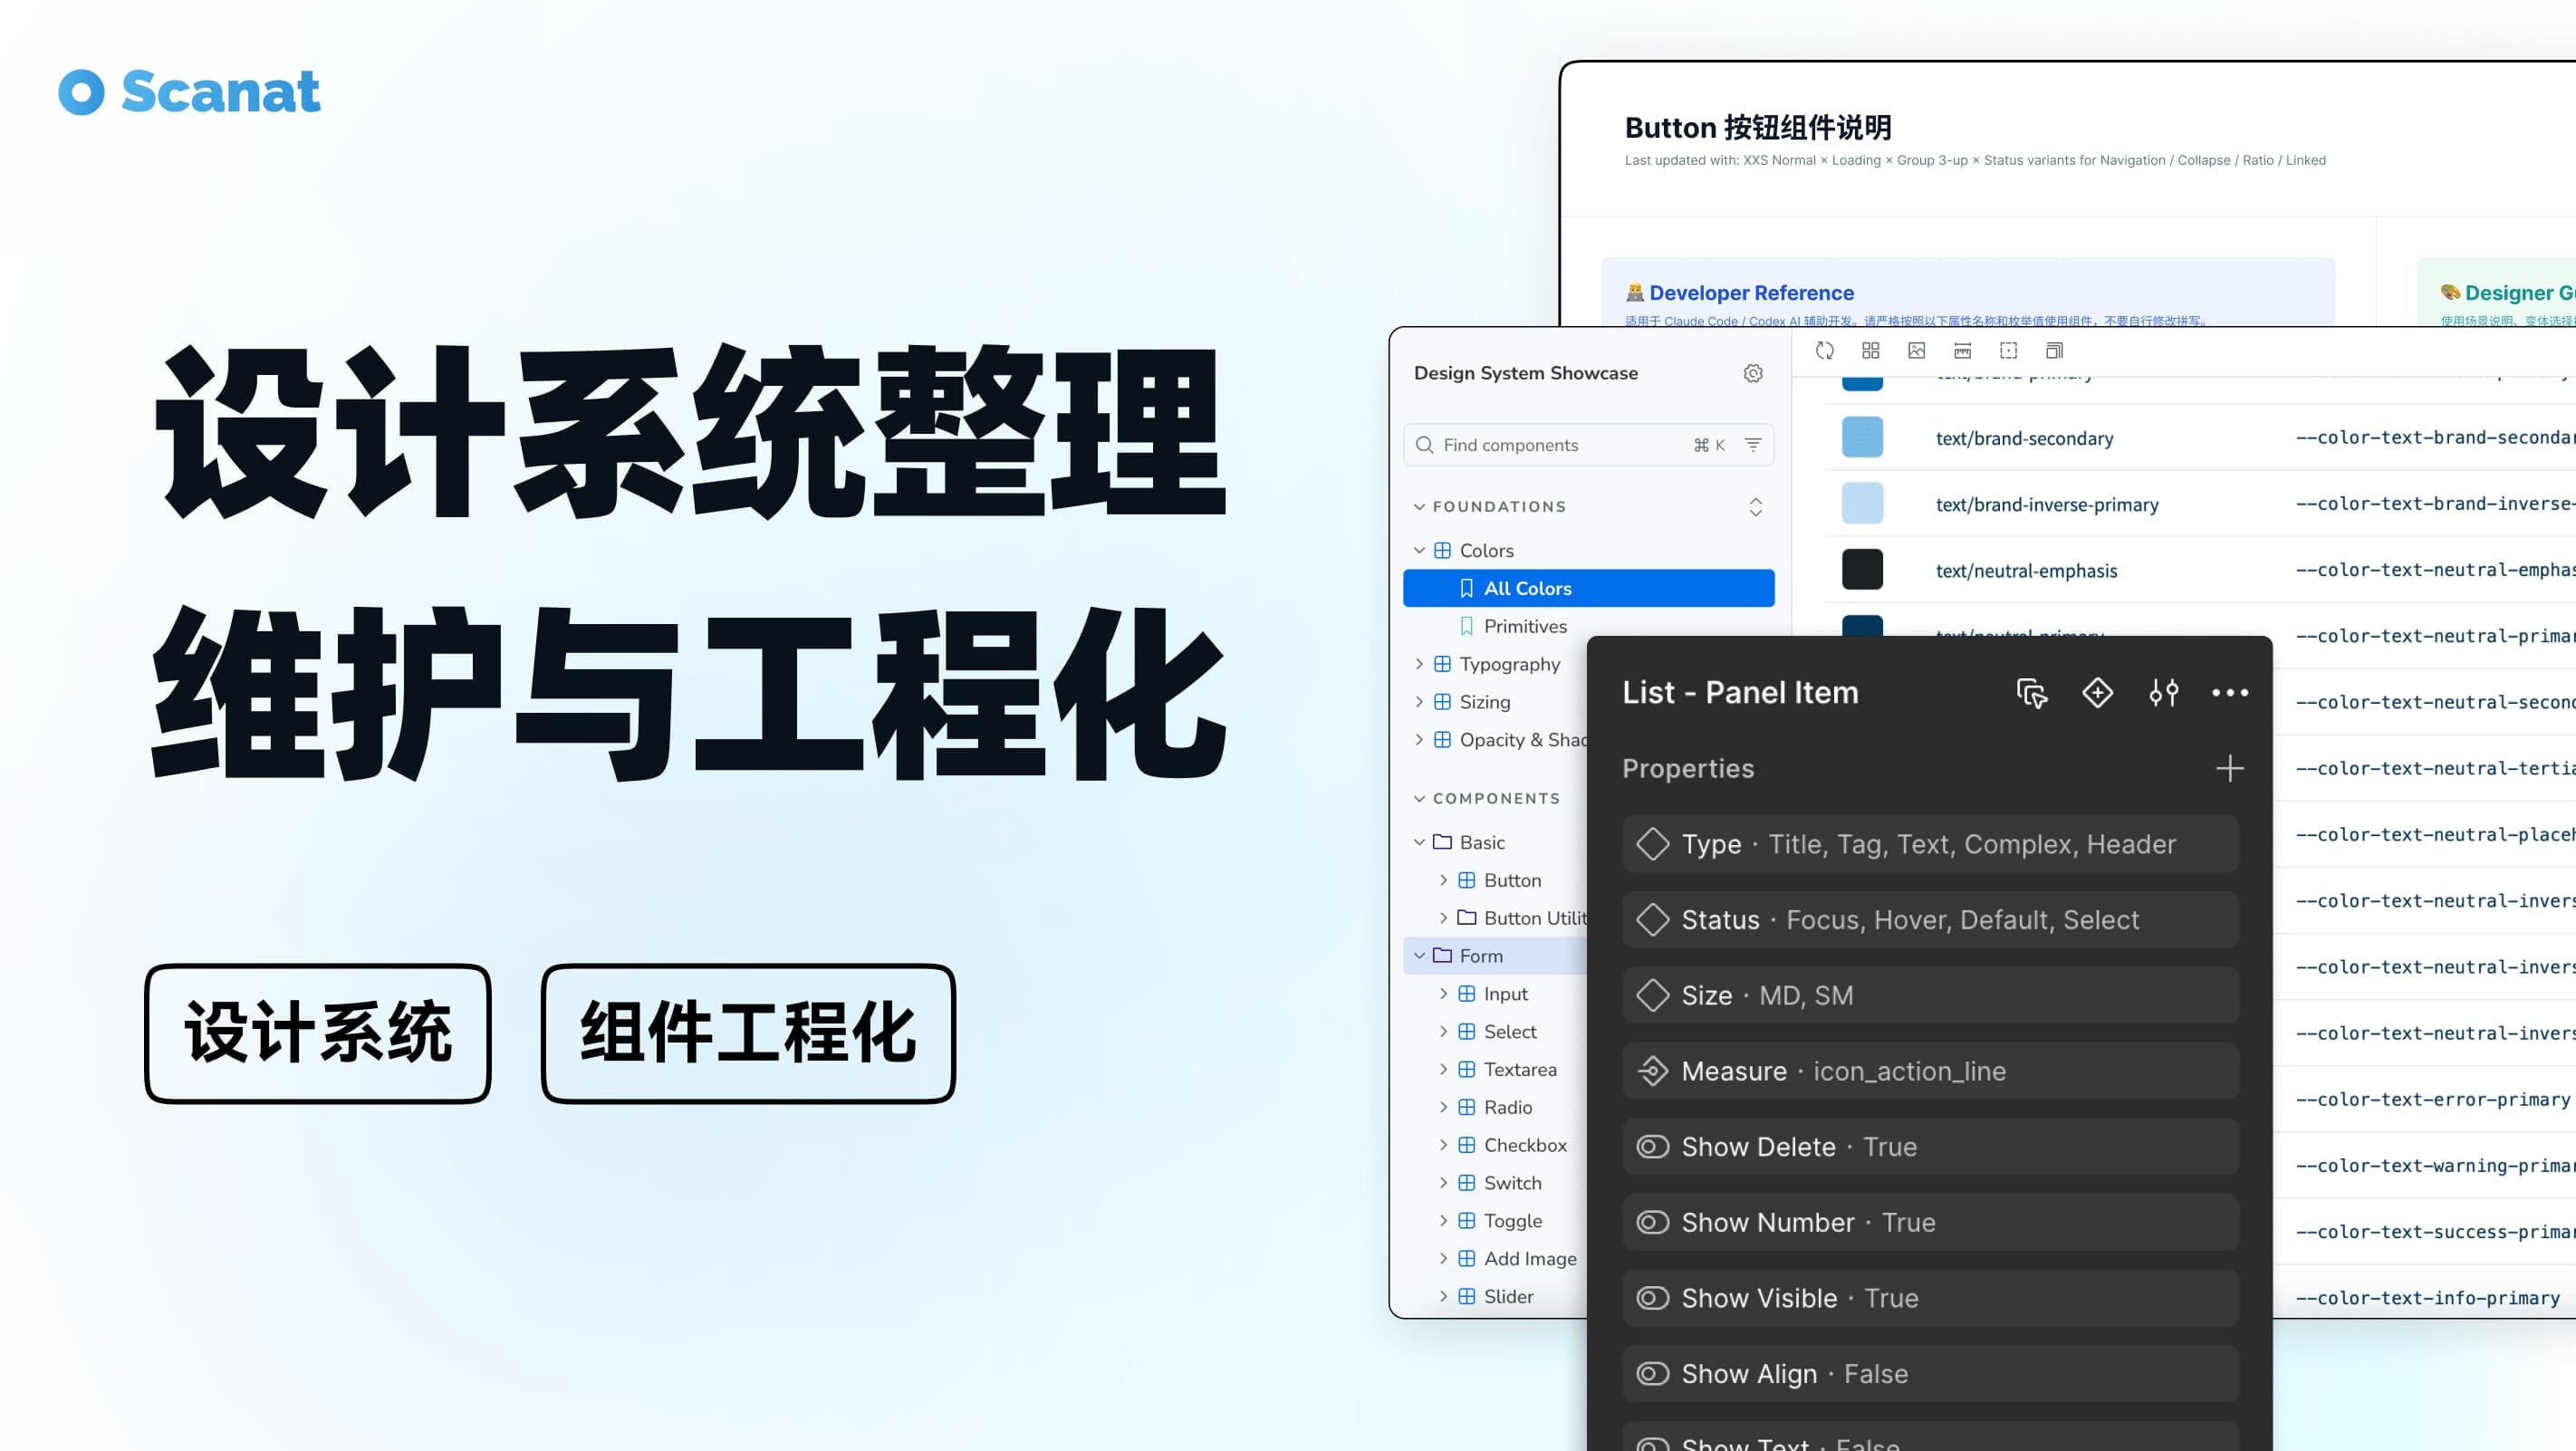The width and height of the screenshot is (2576, 1451).
Task: Click the filter icon in search field
Action: pos(1753,445)
